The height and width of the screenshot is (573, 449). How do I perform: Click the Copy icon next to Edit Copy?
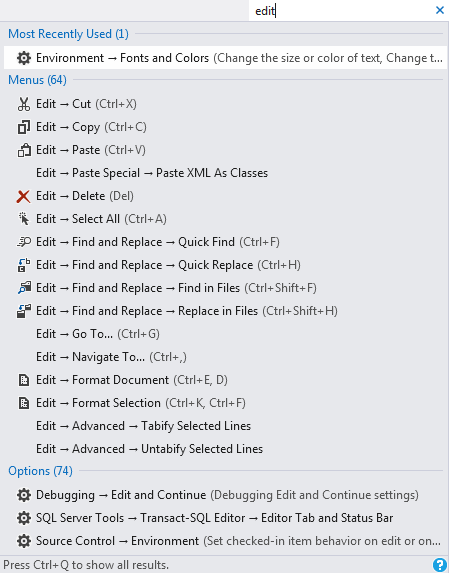(x=24, y=127)
